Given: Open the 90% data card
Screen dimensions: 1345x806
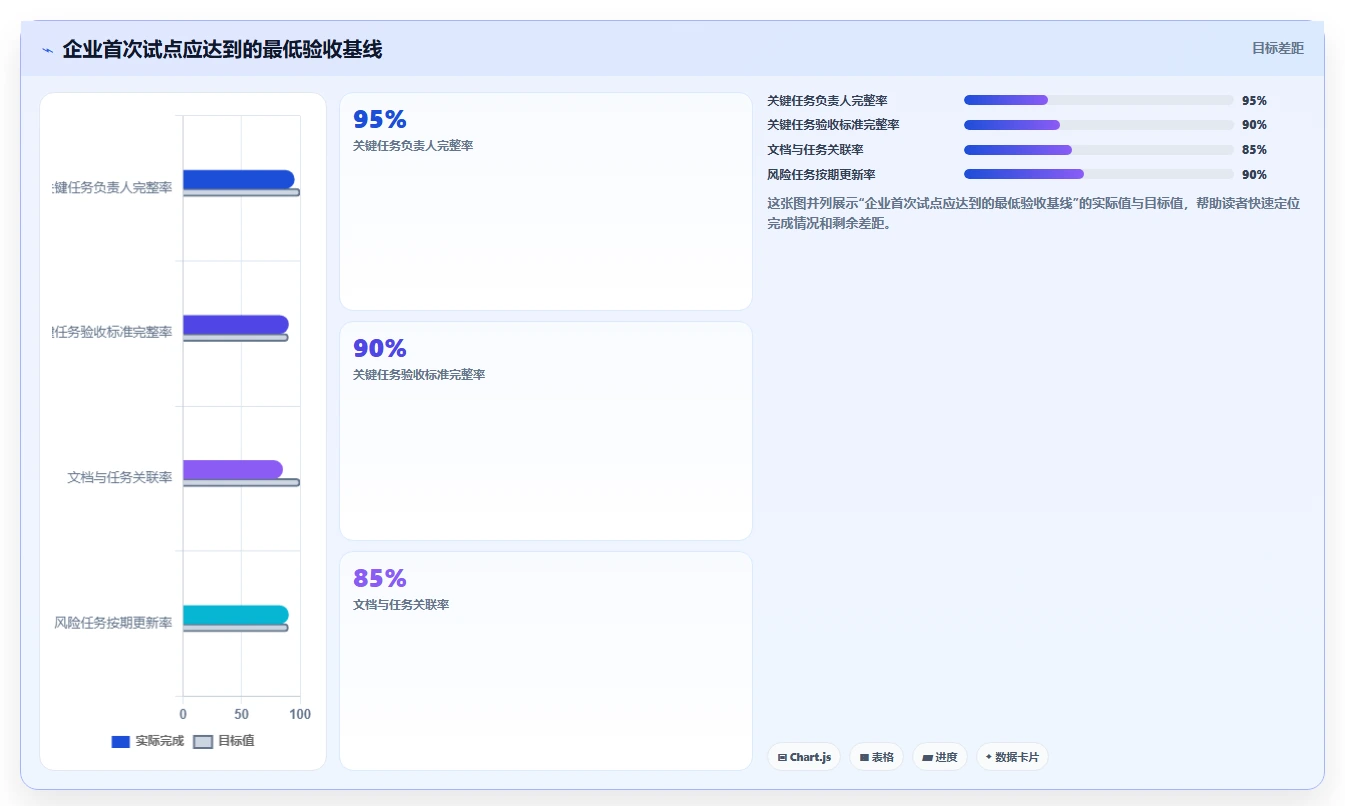Looking at the screenshot, I should [x=546, y=431].
